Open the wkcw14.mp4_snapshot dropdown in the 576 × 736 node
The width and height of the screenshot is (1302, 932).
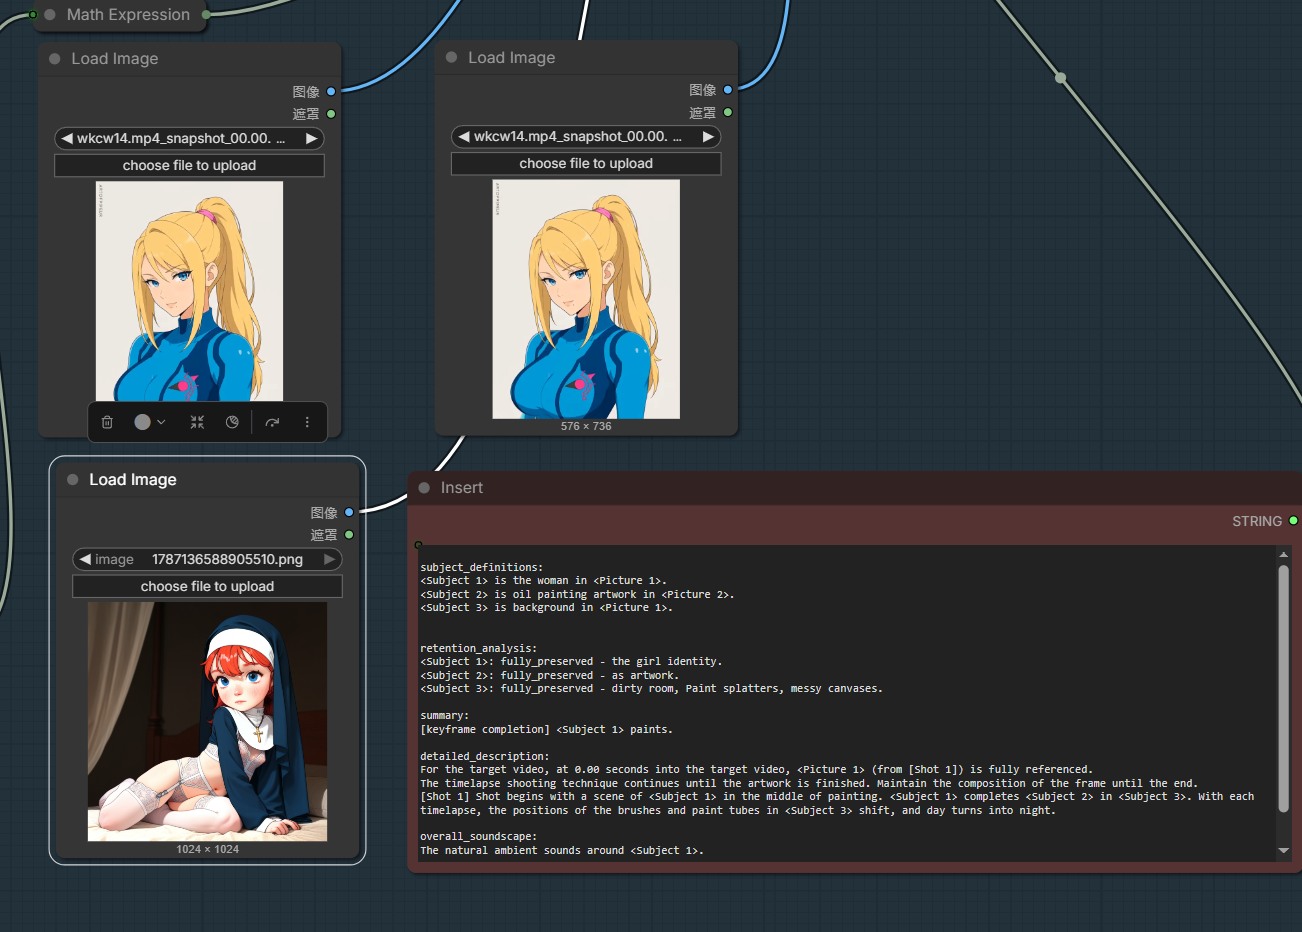tap(586, 136)
